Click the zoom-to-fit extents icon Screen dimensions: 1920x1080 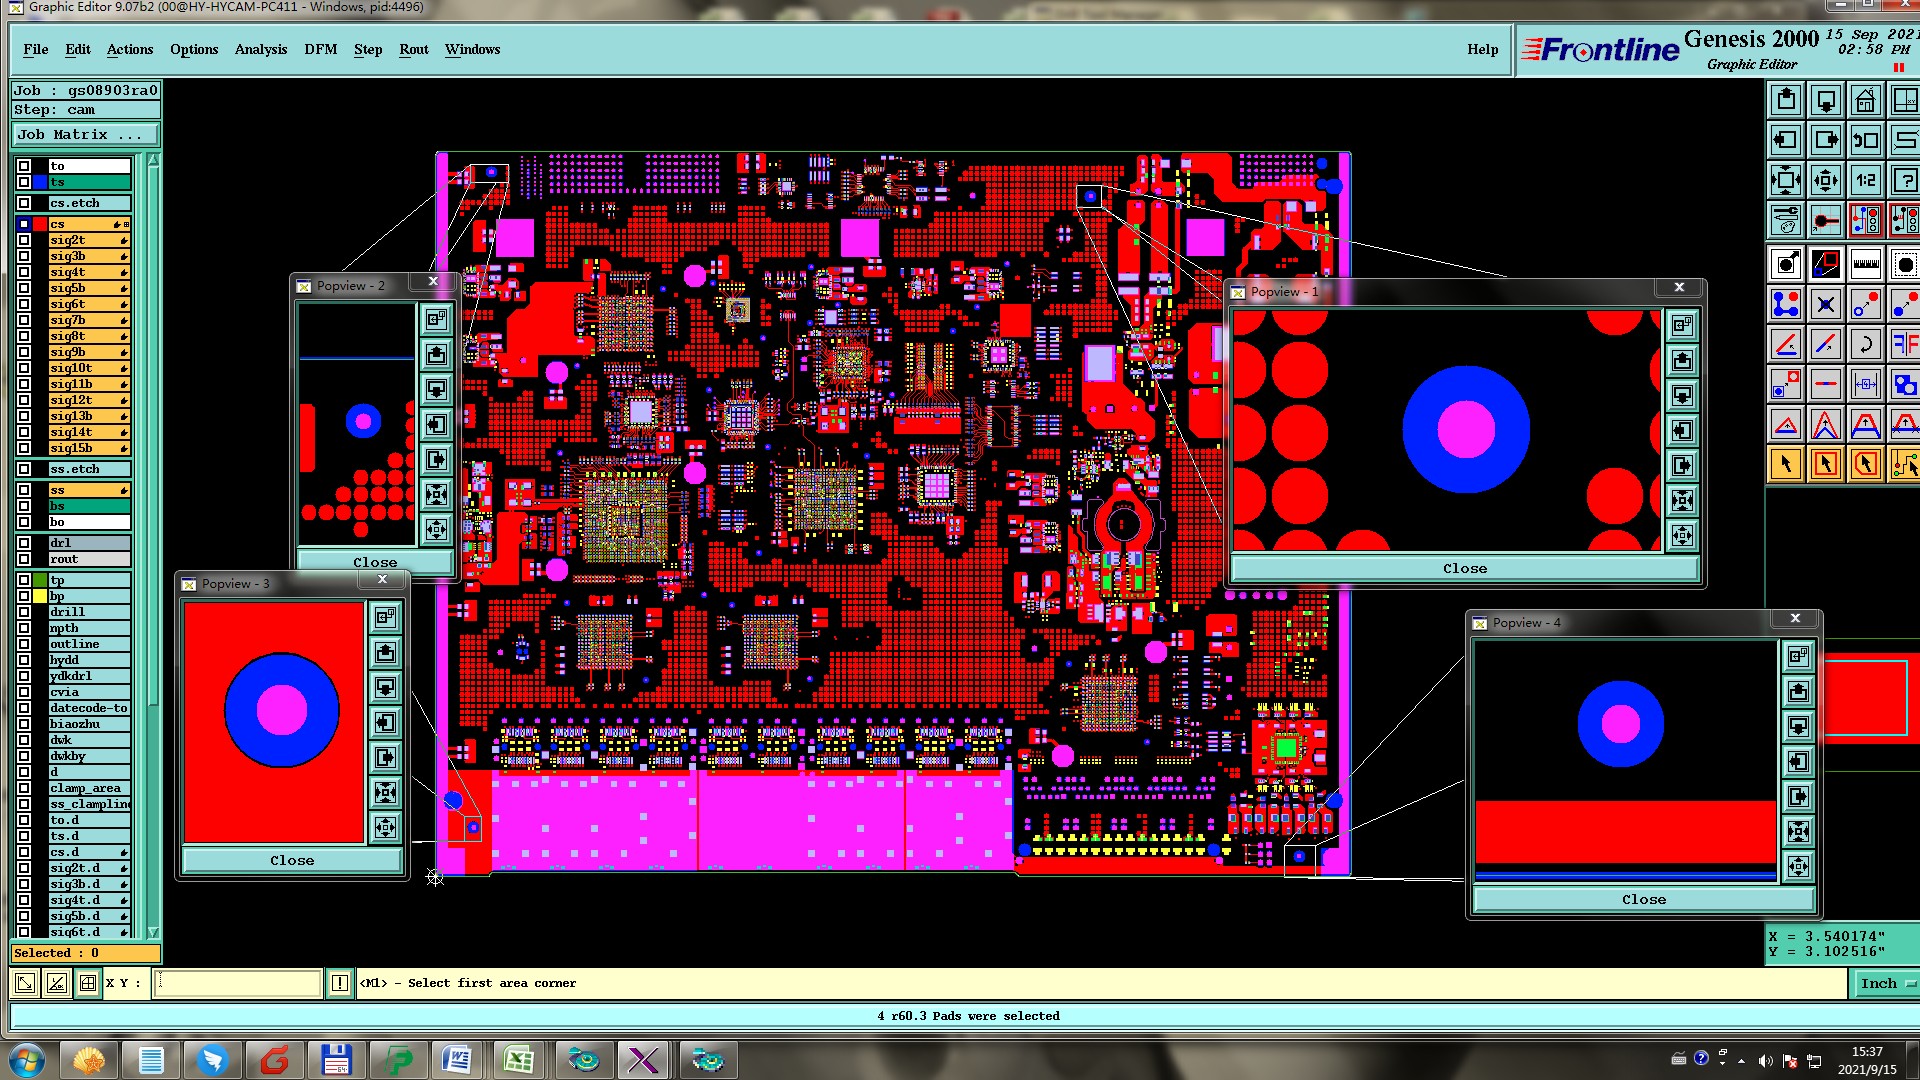point(1786,181)
